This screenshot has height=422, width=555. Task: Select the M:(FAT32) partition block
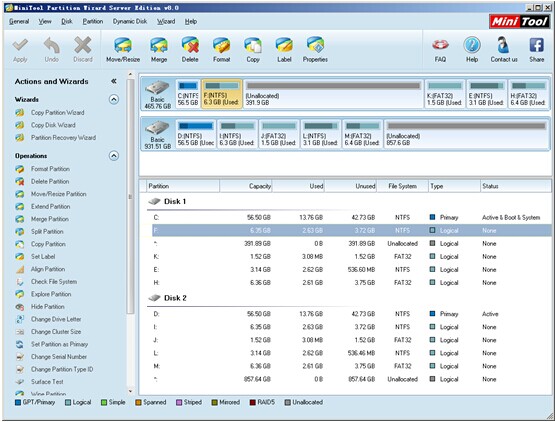362,134
